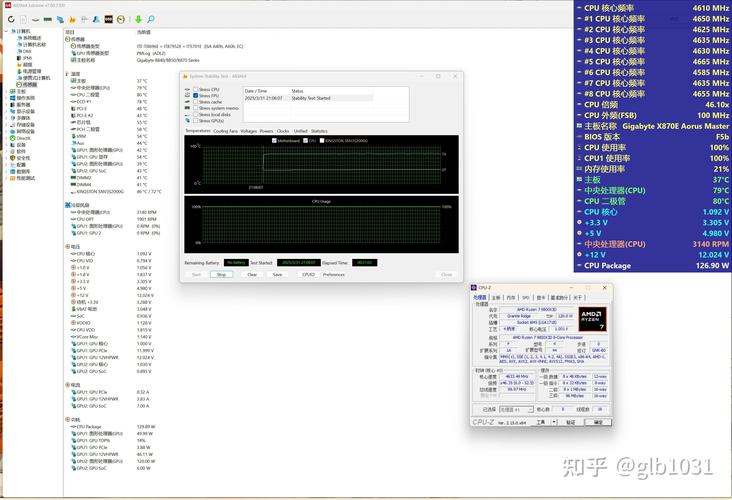Open the SPD tab in CPU-Z
This screenshot has width=732, height=500.
click(x=526, y=297)
